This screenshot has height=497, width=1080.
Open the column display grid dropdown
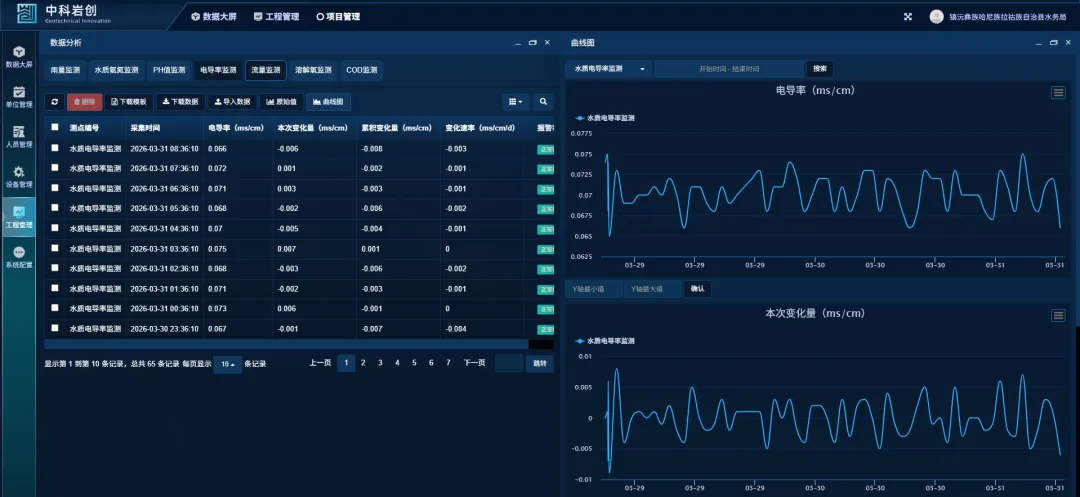point(515,101)
